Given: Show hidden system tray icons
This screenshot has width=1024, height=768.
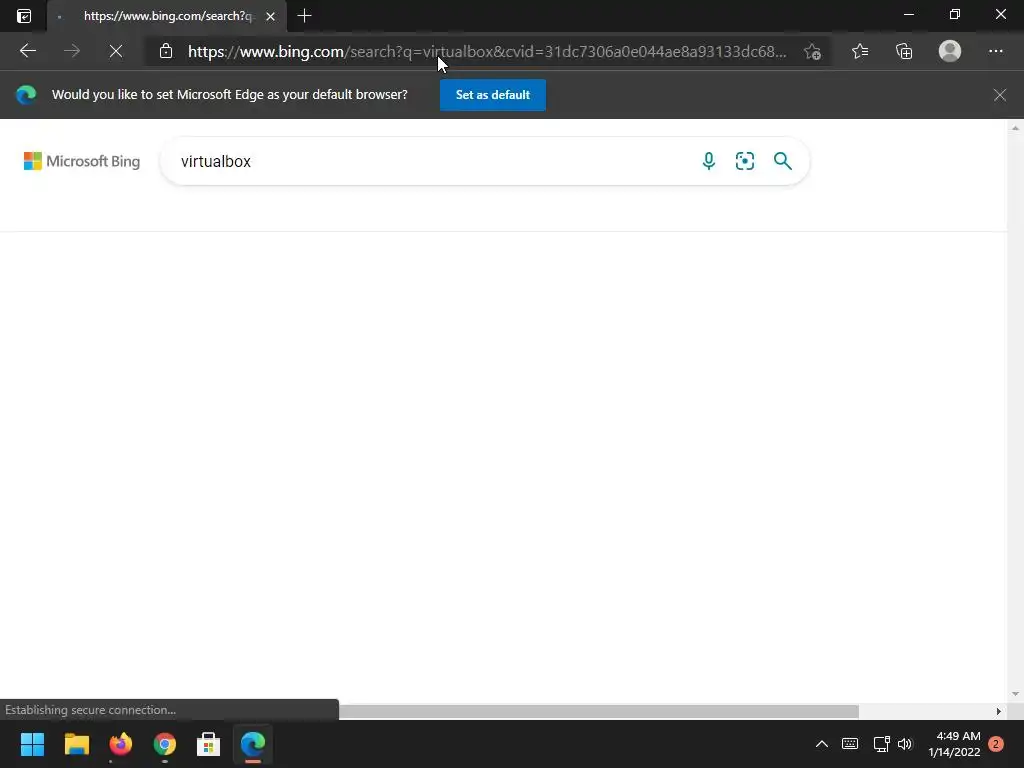Looking at the screenshot, I should point(822,744).
